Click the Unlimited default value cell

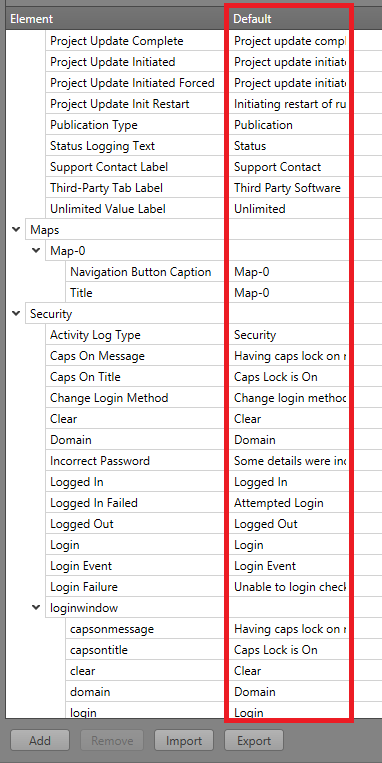[290, 209]
